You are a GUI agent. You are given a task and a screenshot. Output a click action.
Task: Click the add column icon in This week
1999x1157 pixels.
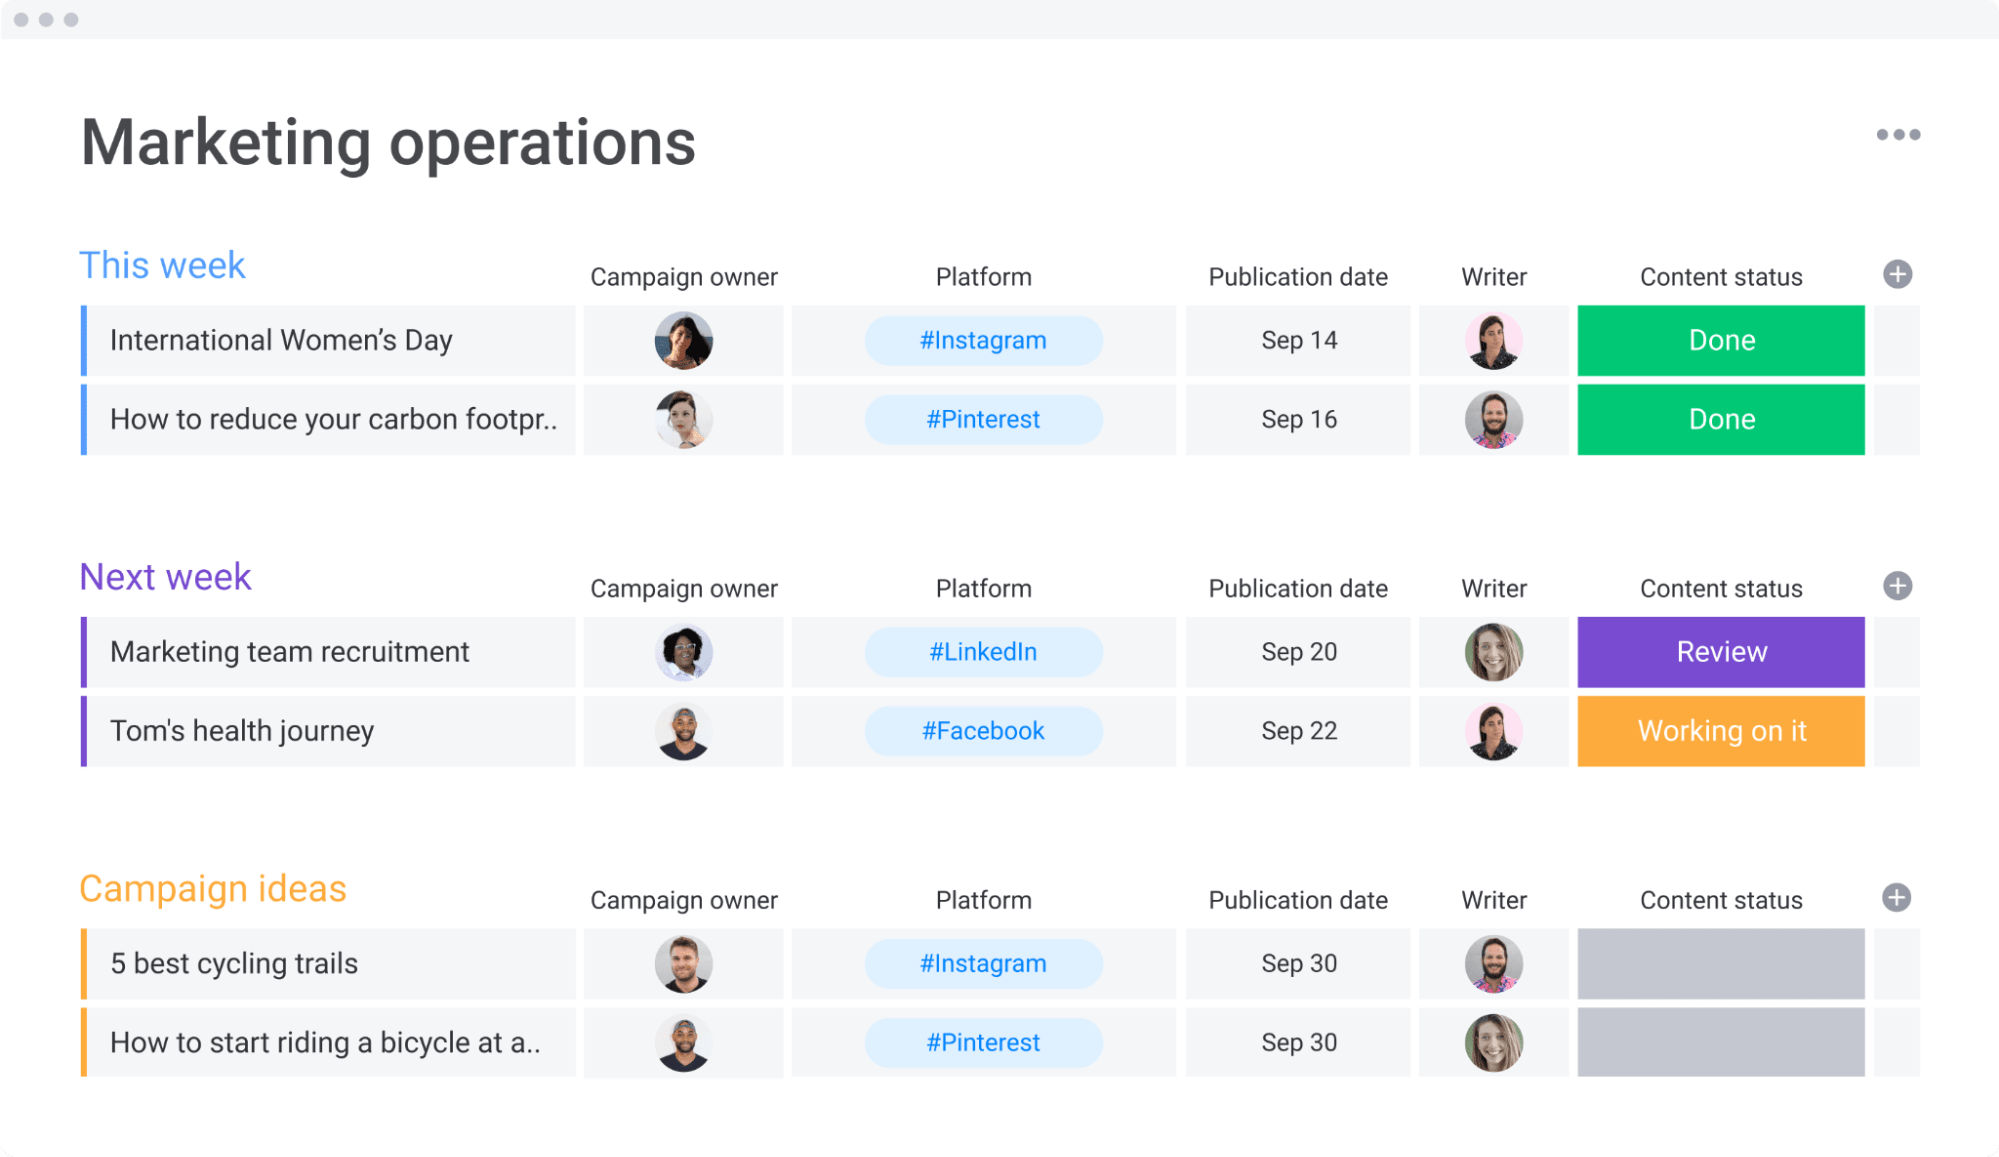(1897, 274)
